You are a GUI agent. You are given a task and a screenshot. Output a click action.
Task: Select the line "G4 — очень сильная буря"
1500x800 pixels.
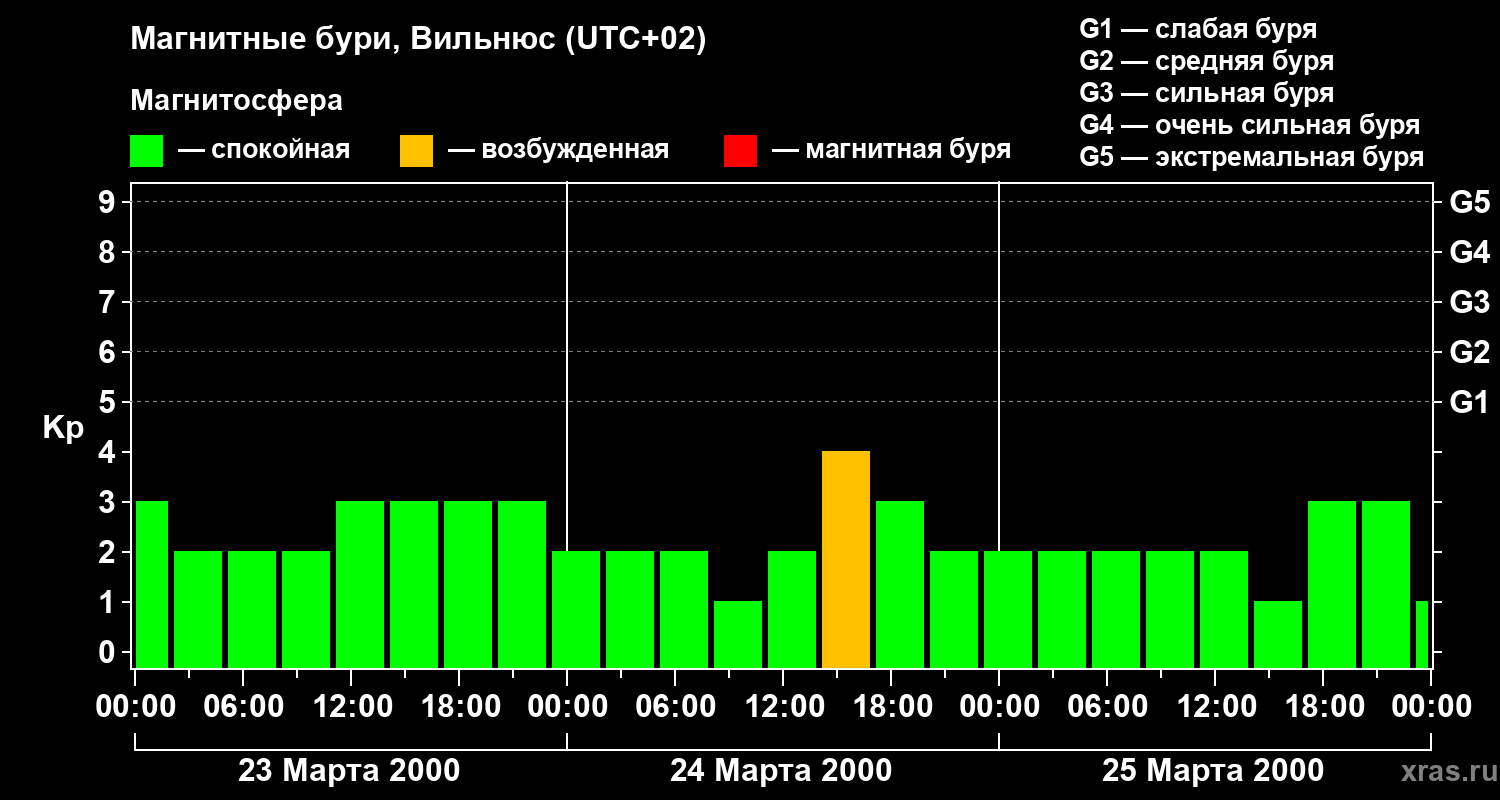1249,125
